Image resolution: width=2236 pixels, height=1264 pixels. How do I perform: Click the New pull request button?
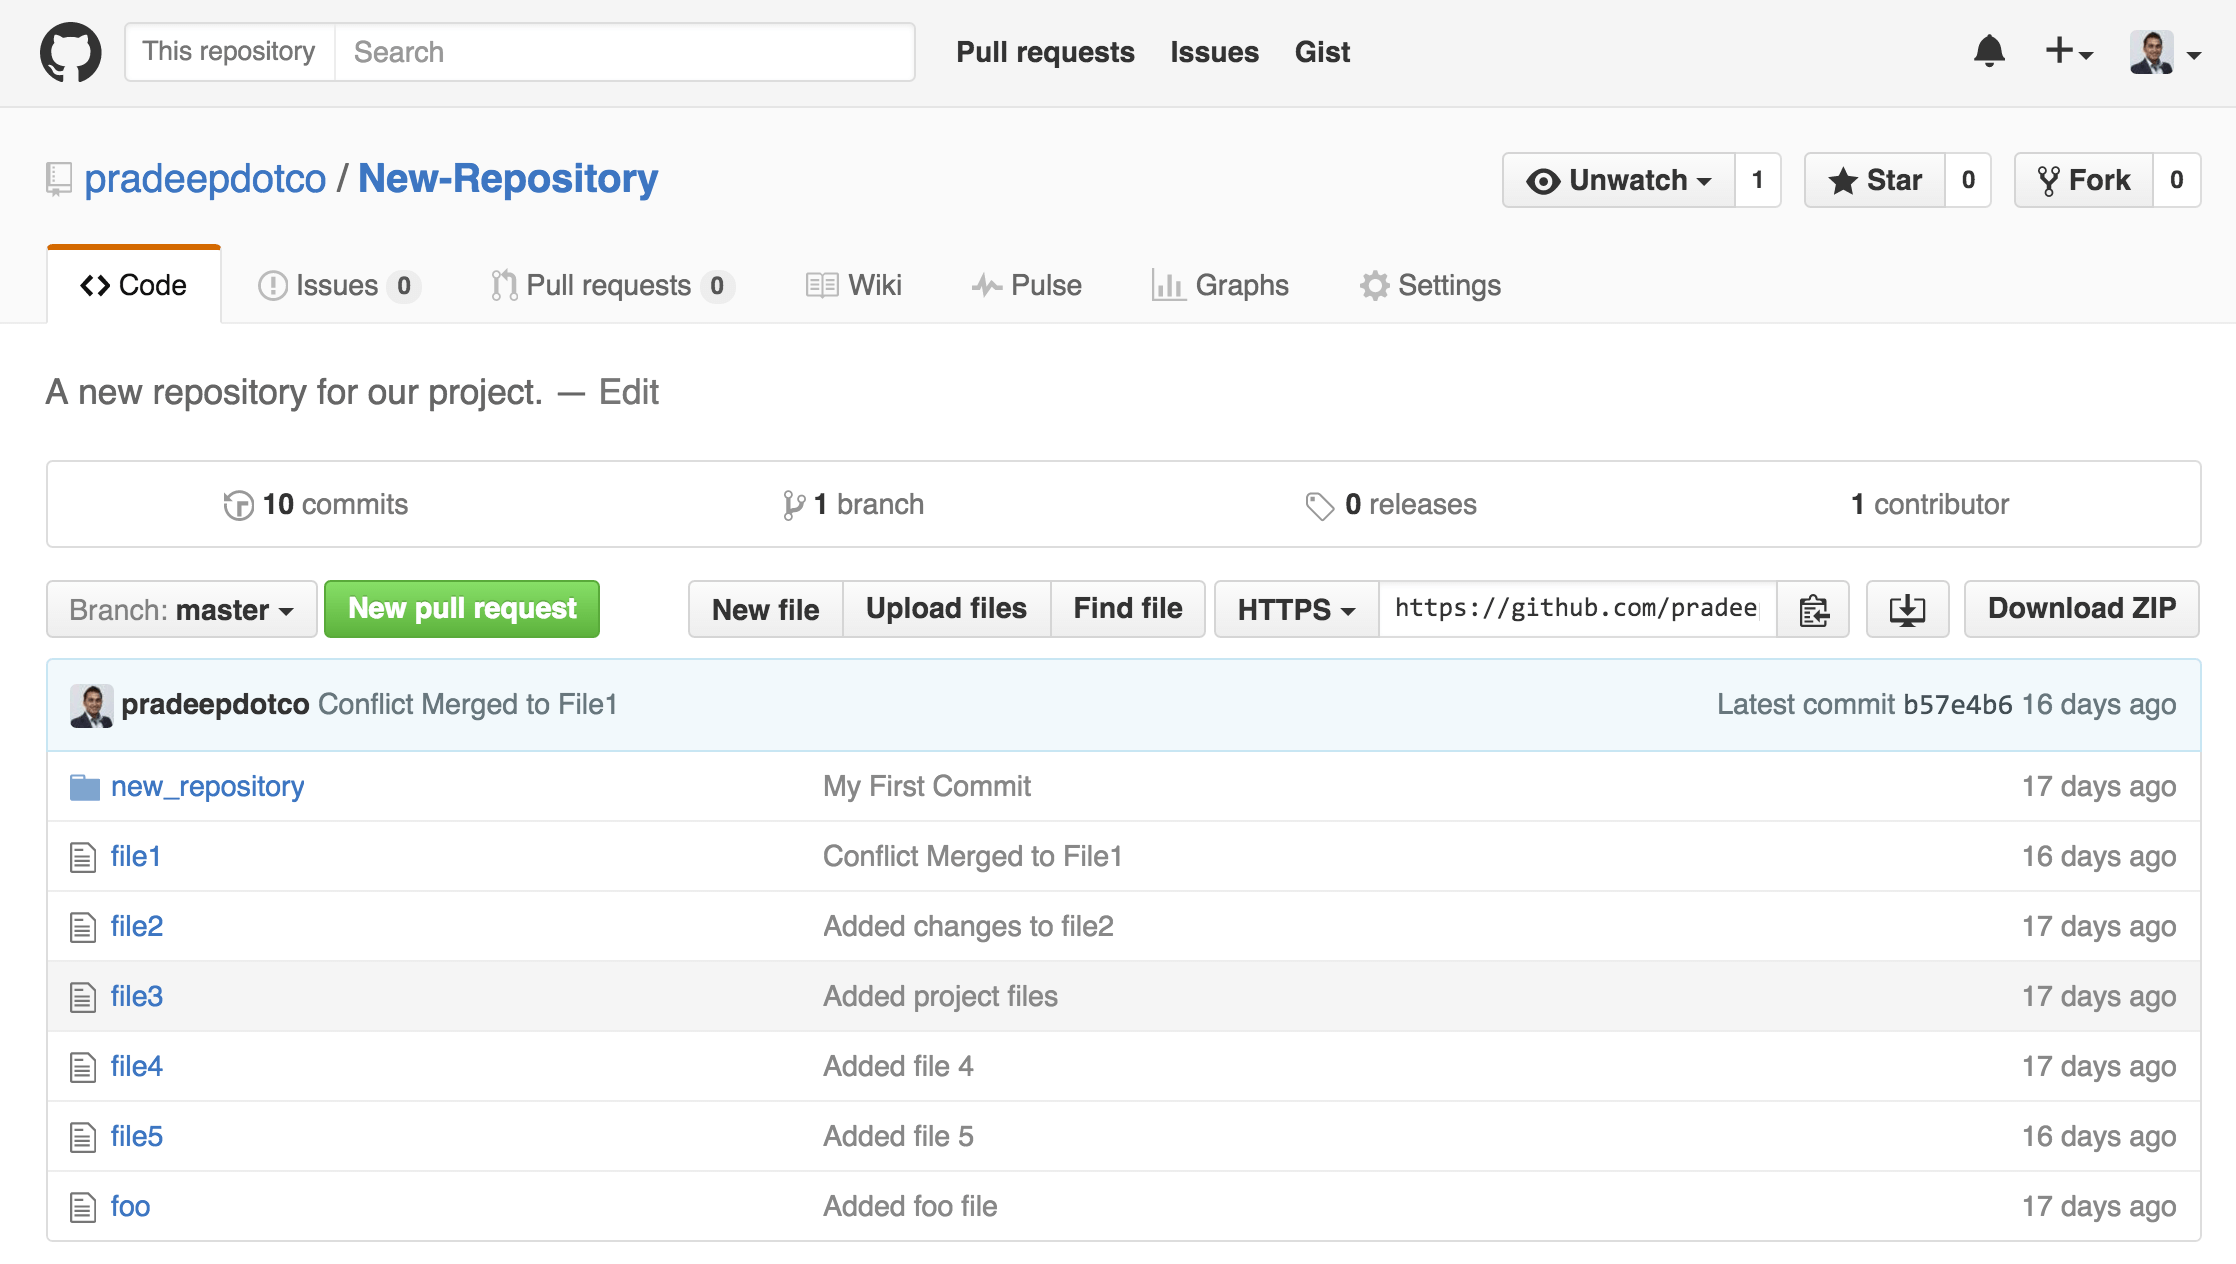461,609
